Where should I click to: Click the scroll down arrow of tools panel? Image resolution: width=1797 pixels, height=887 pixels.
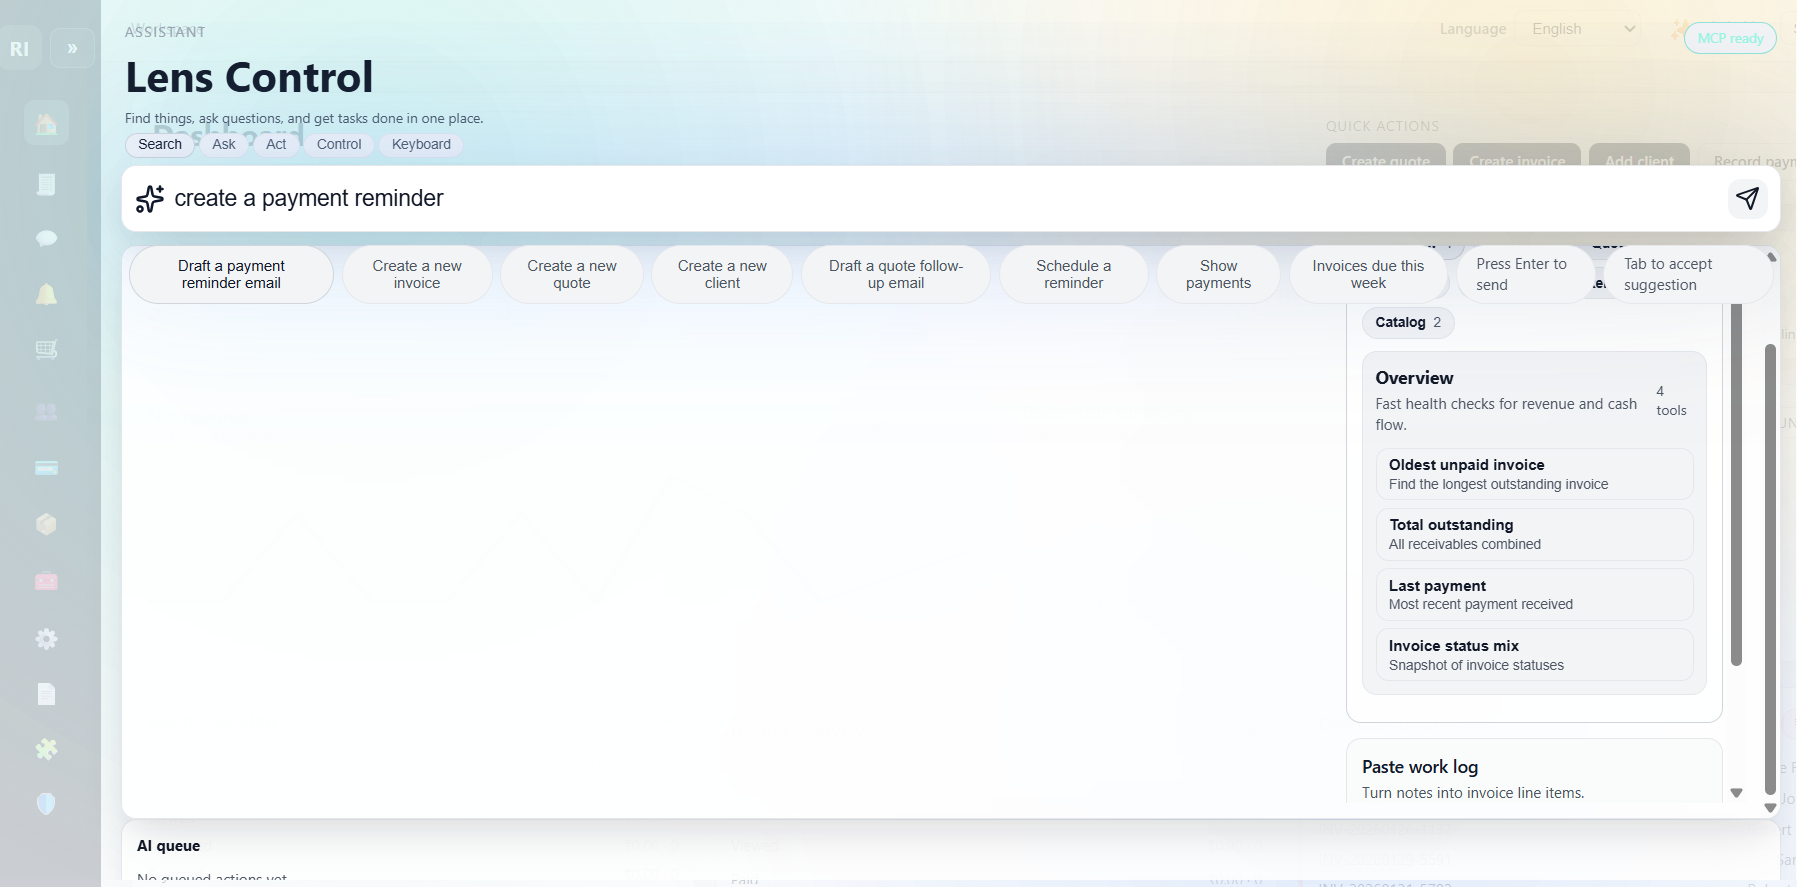[1736, 793]
